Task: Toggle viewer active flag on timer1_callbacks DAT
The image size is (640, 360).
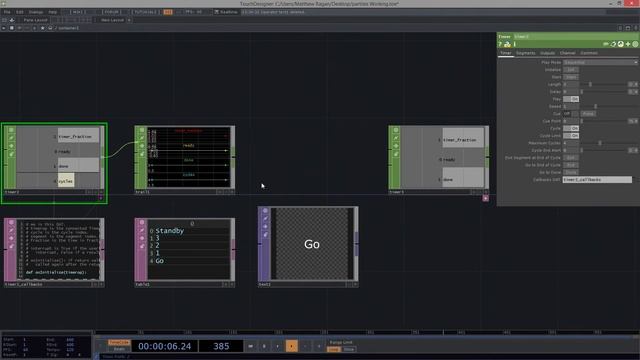Action: point(11,222)
